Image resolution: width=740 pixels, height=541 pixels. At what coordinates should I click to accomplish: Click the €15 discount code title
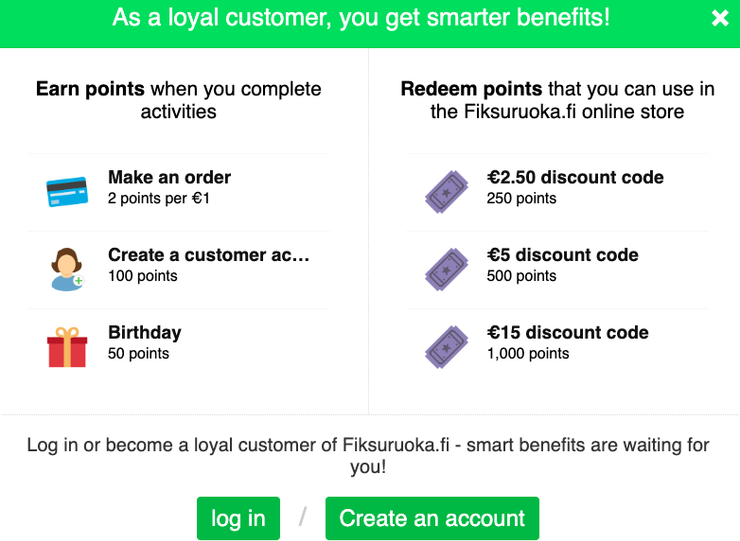click(567, 332)
